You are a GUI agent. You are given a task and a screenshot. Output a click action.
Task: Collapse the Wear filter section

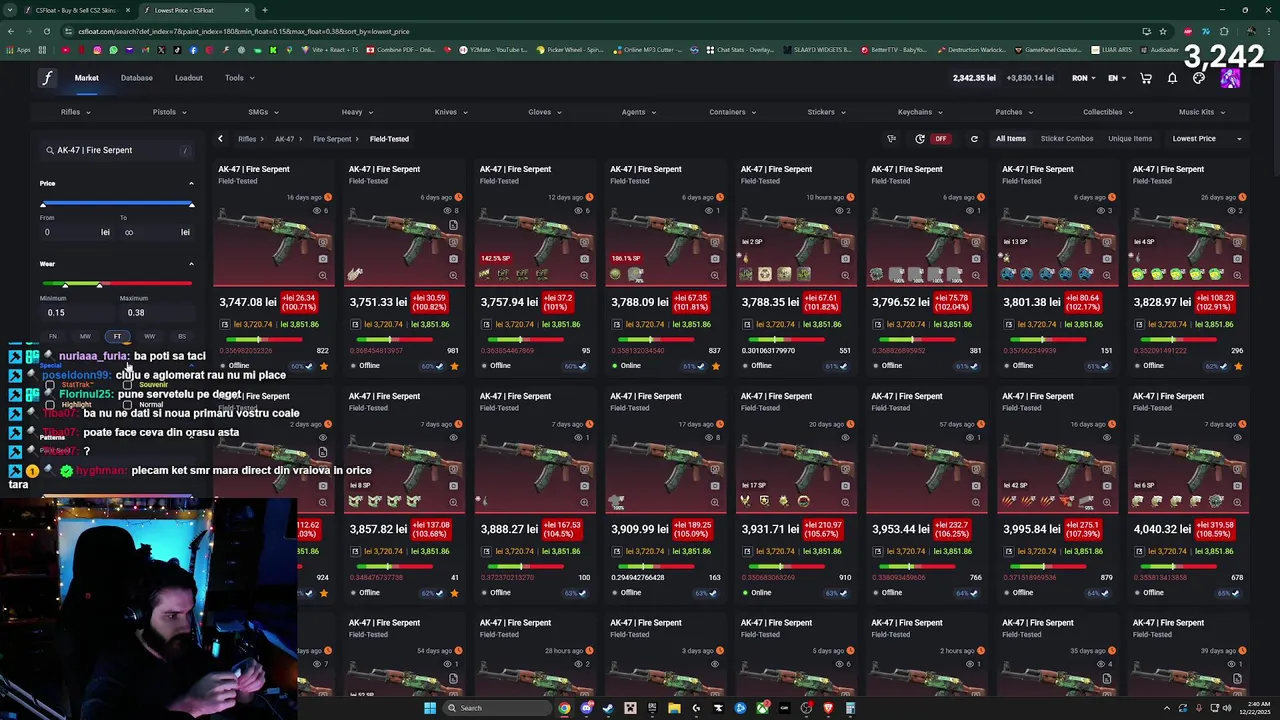coord(191,264)
